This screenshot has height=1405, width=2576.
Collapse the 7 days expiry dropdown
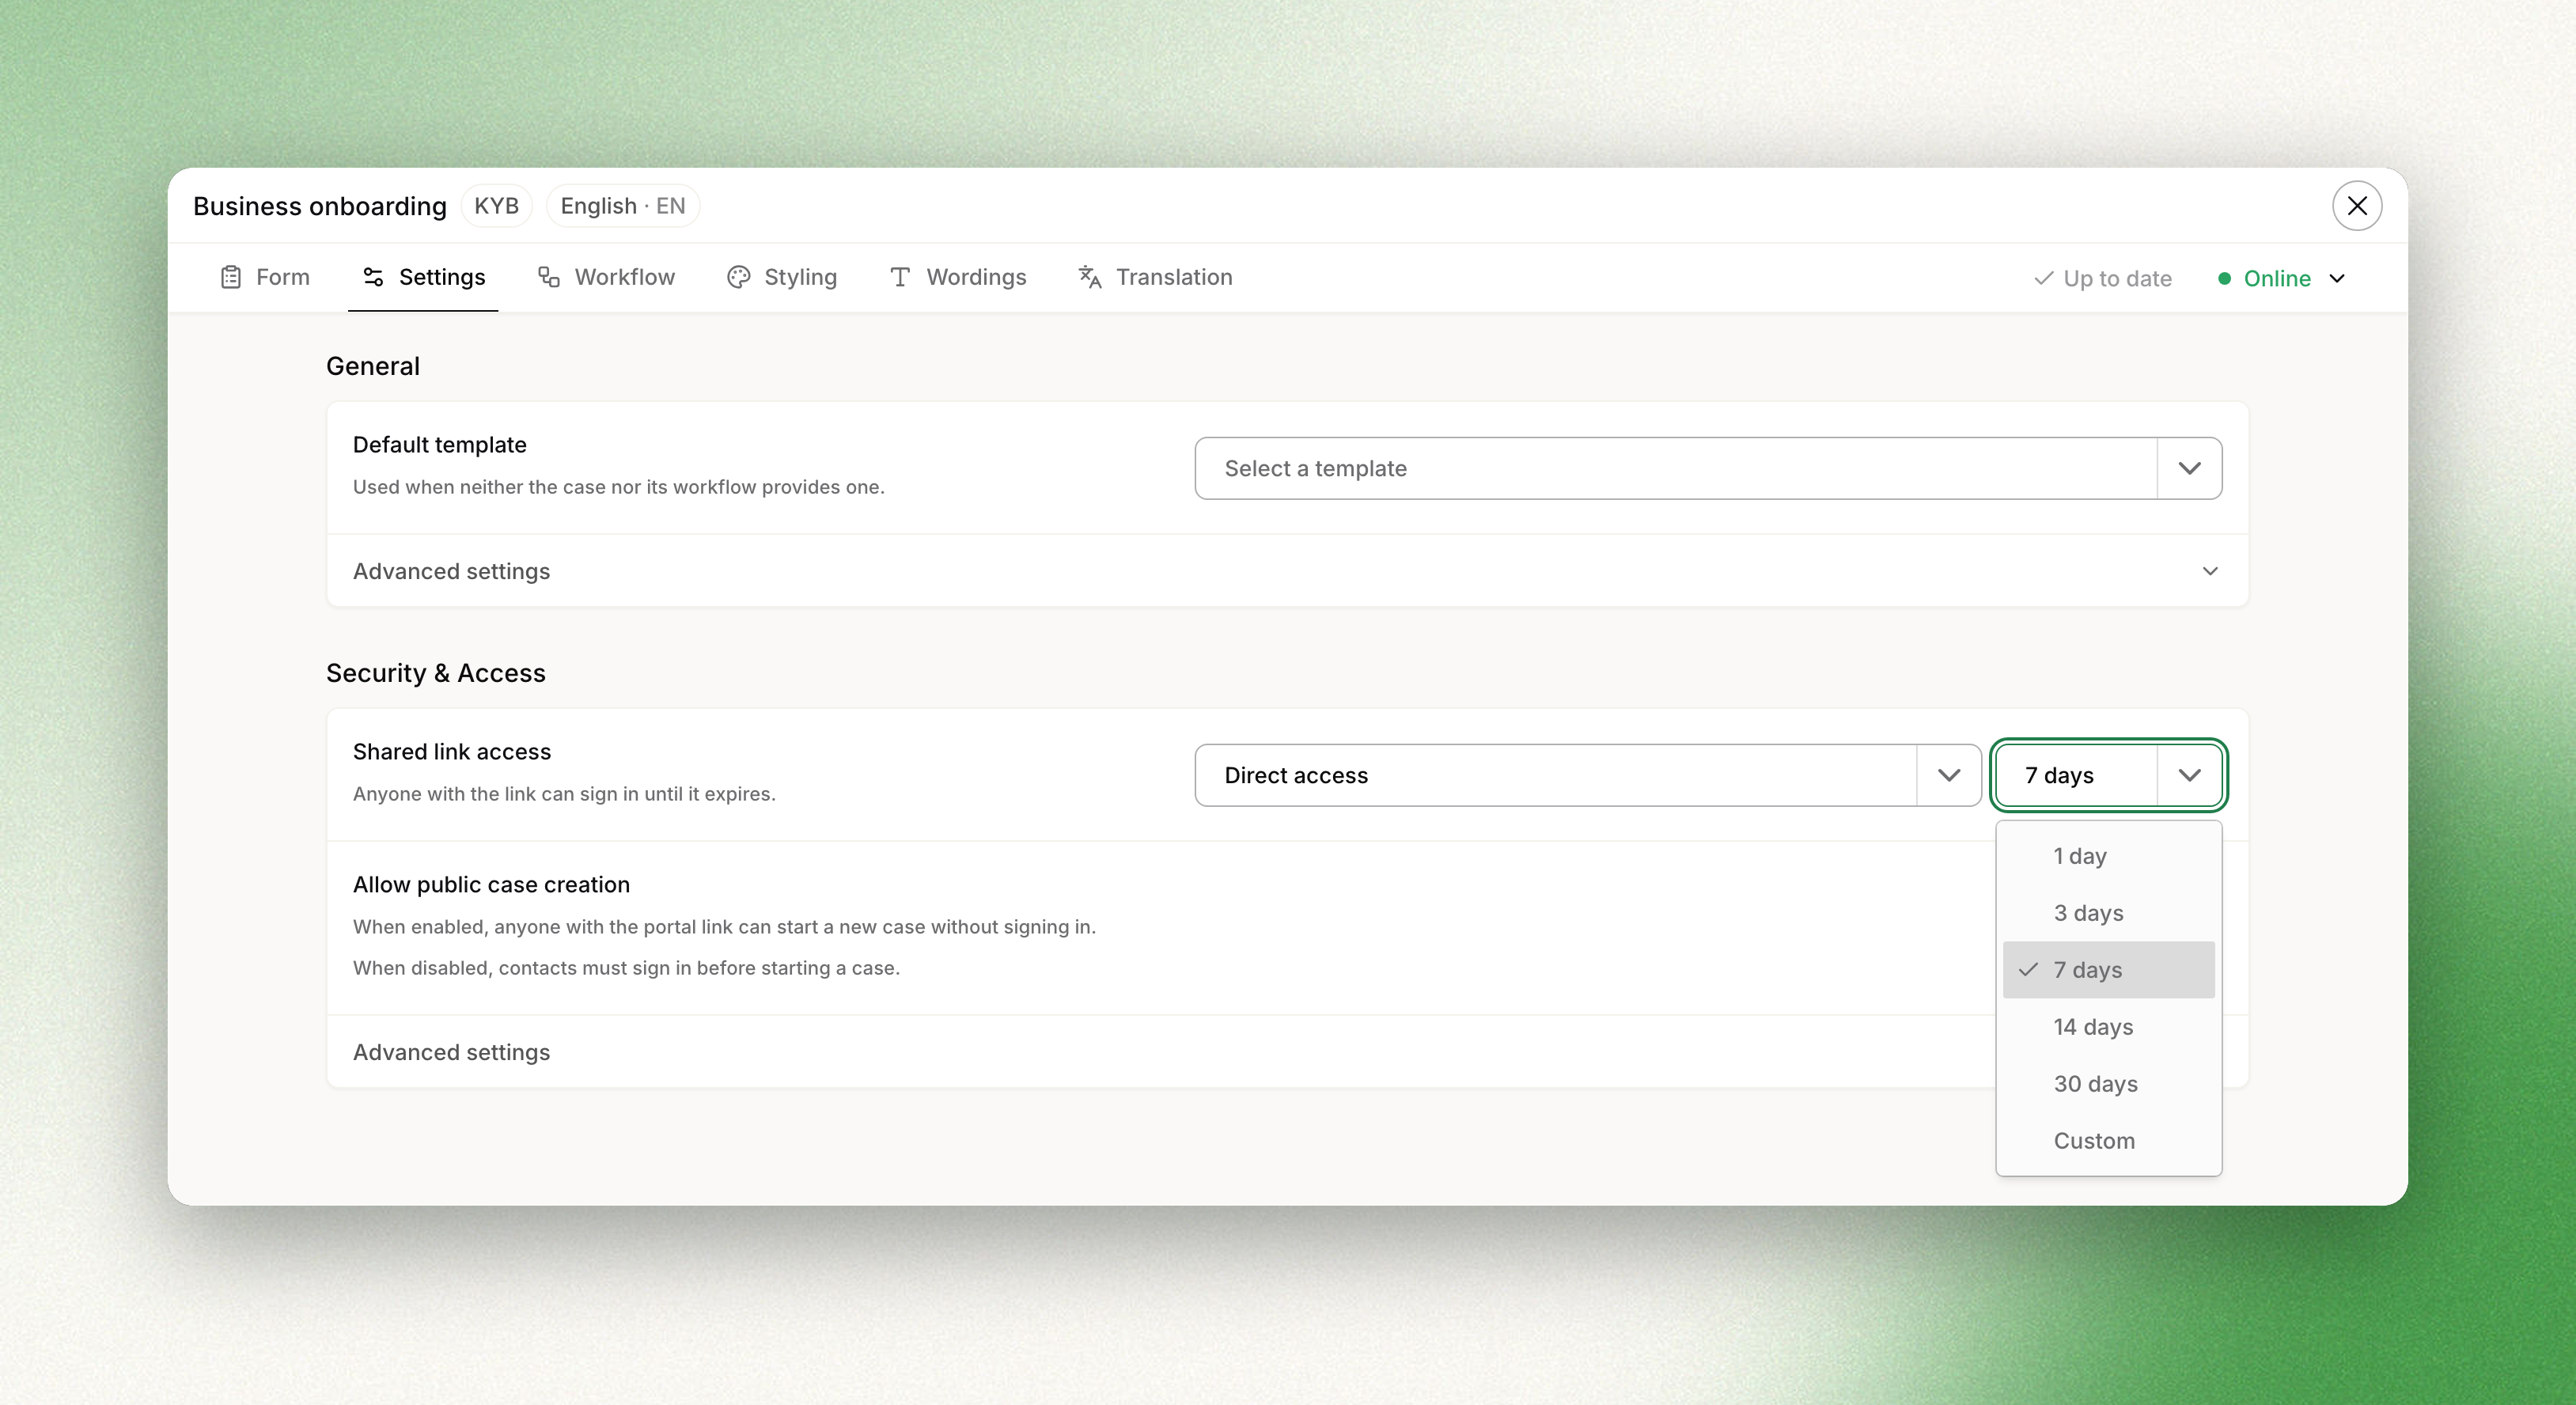[x=2109, y=775]
